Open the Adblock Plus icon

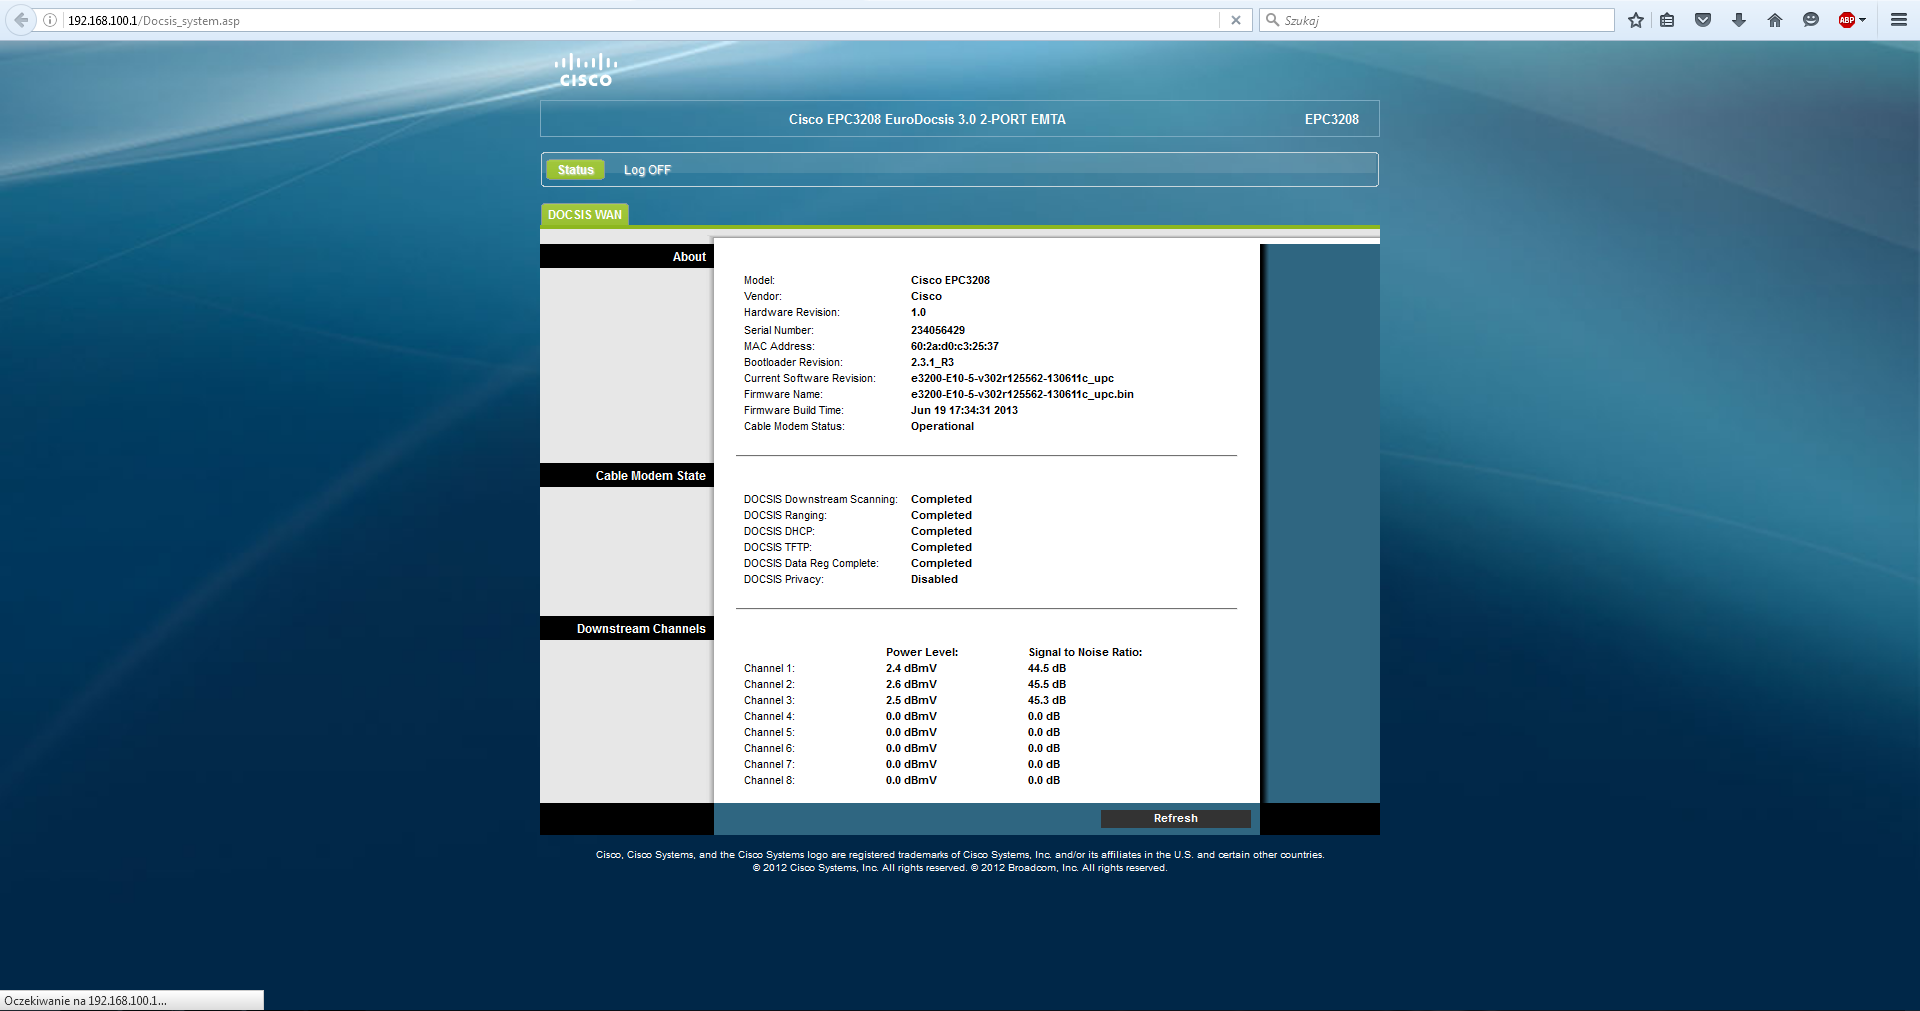click(x=1847, y=20)
